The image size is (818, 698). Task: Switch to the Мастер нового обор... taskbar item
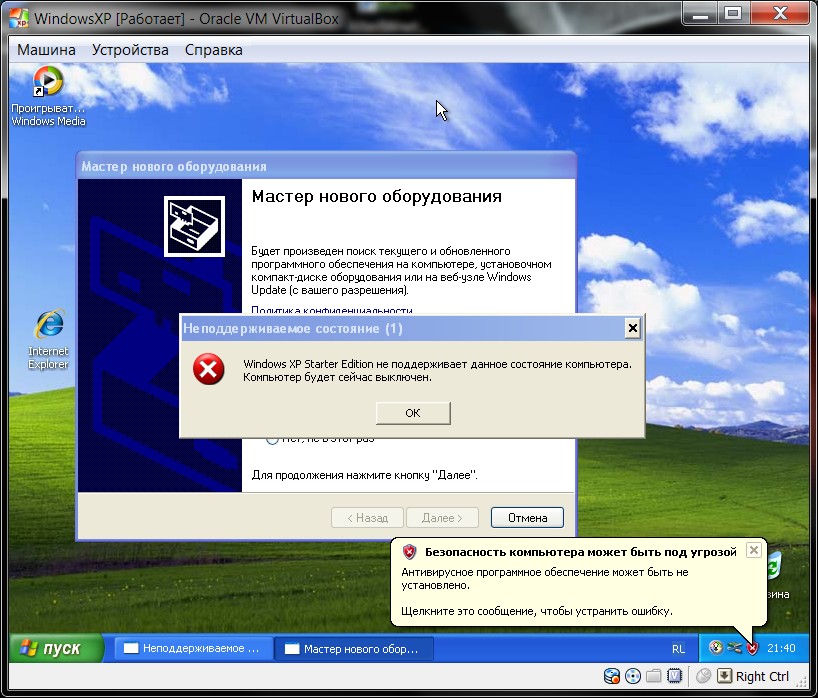click(354, 648)
